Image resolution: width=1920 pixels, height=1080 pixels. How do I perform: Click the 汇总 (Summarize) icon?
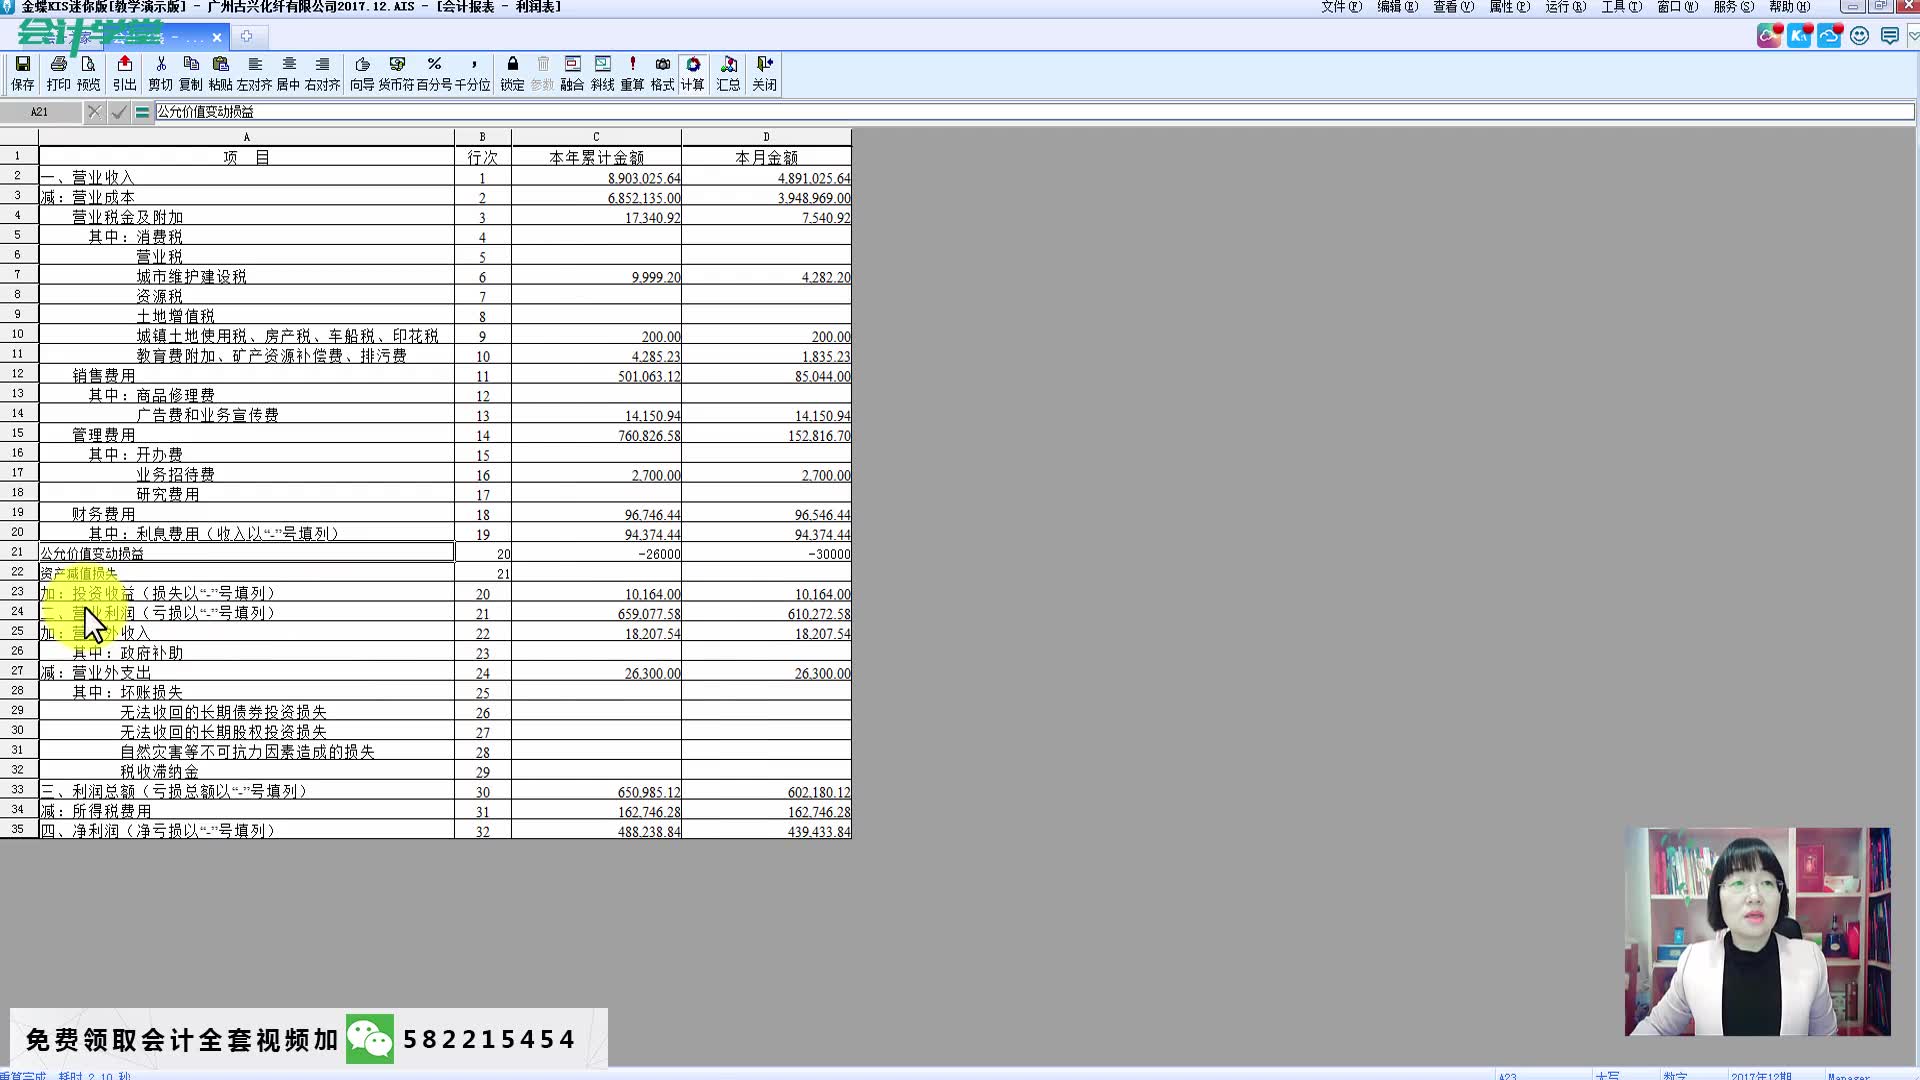(x=729, y=73)
